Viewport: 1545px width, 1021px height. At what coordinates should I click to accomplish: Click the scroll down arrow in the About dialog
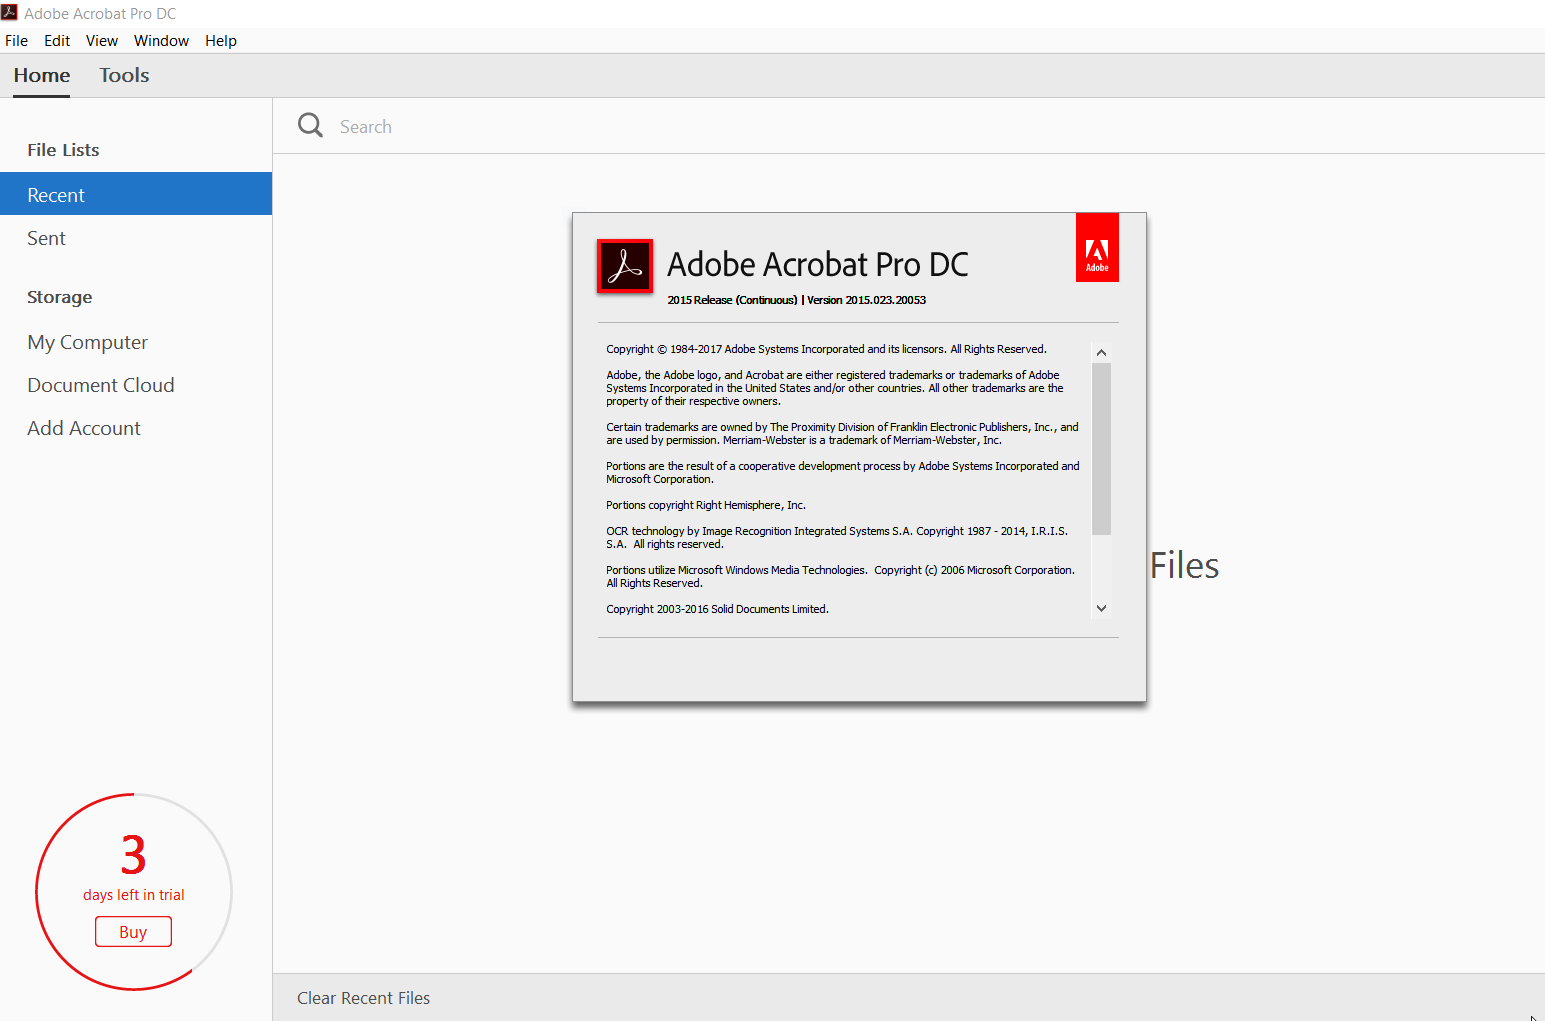click(x=1101, y=608)
